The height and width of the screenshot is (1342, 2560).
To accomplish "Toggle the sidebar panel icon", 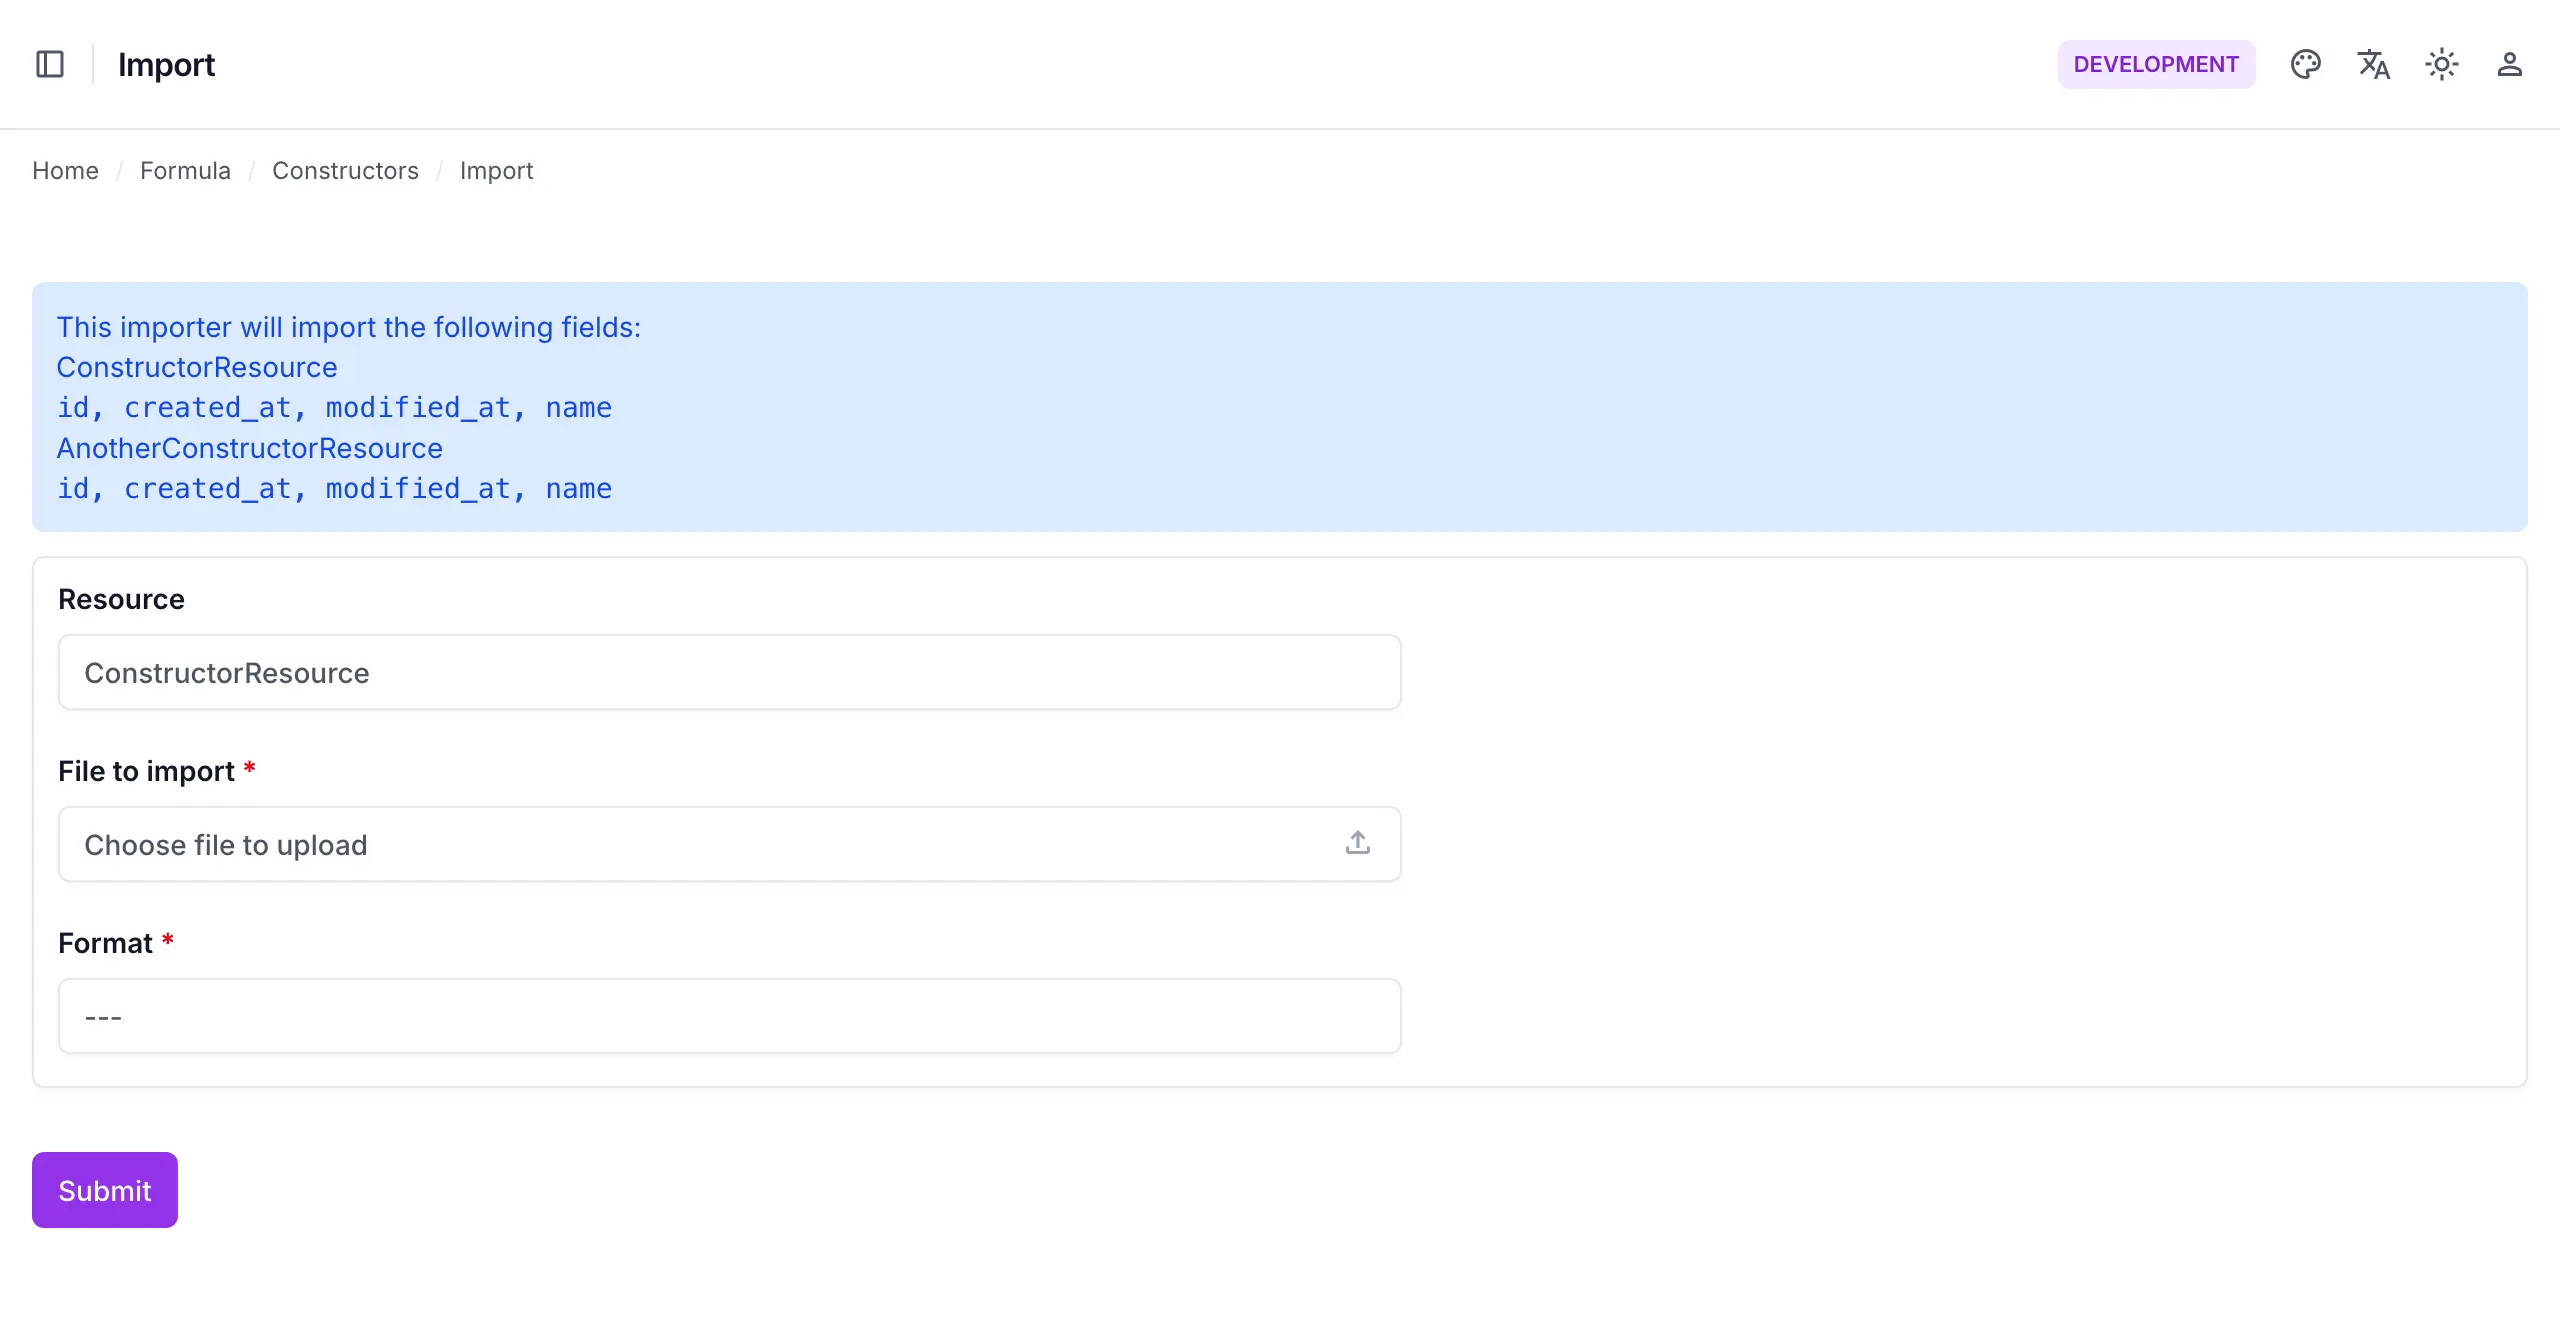I will coord(50,64).
